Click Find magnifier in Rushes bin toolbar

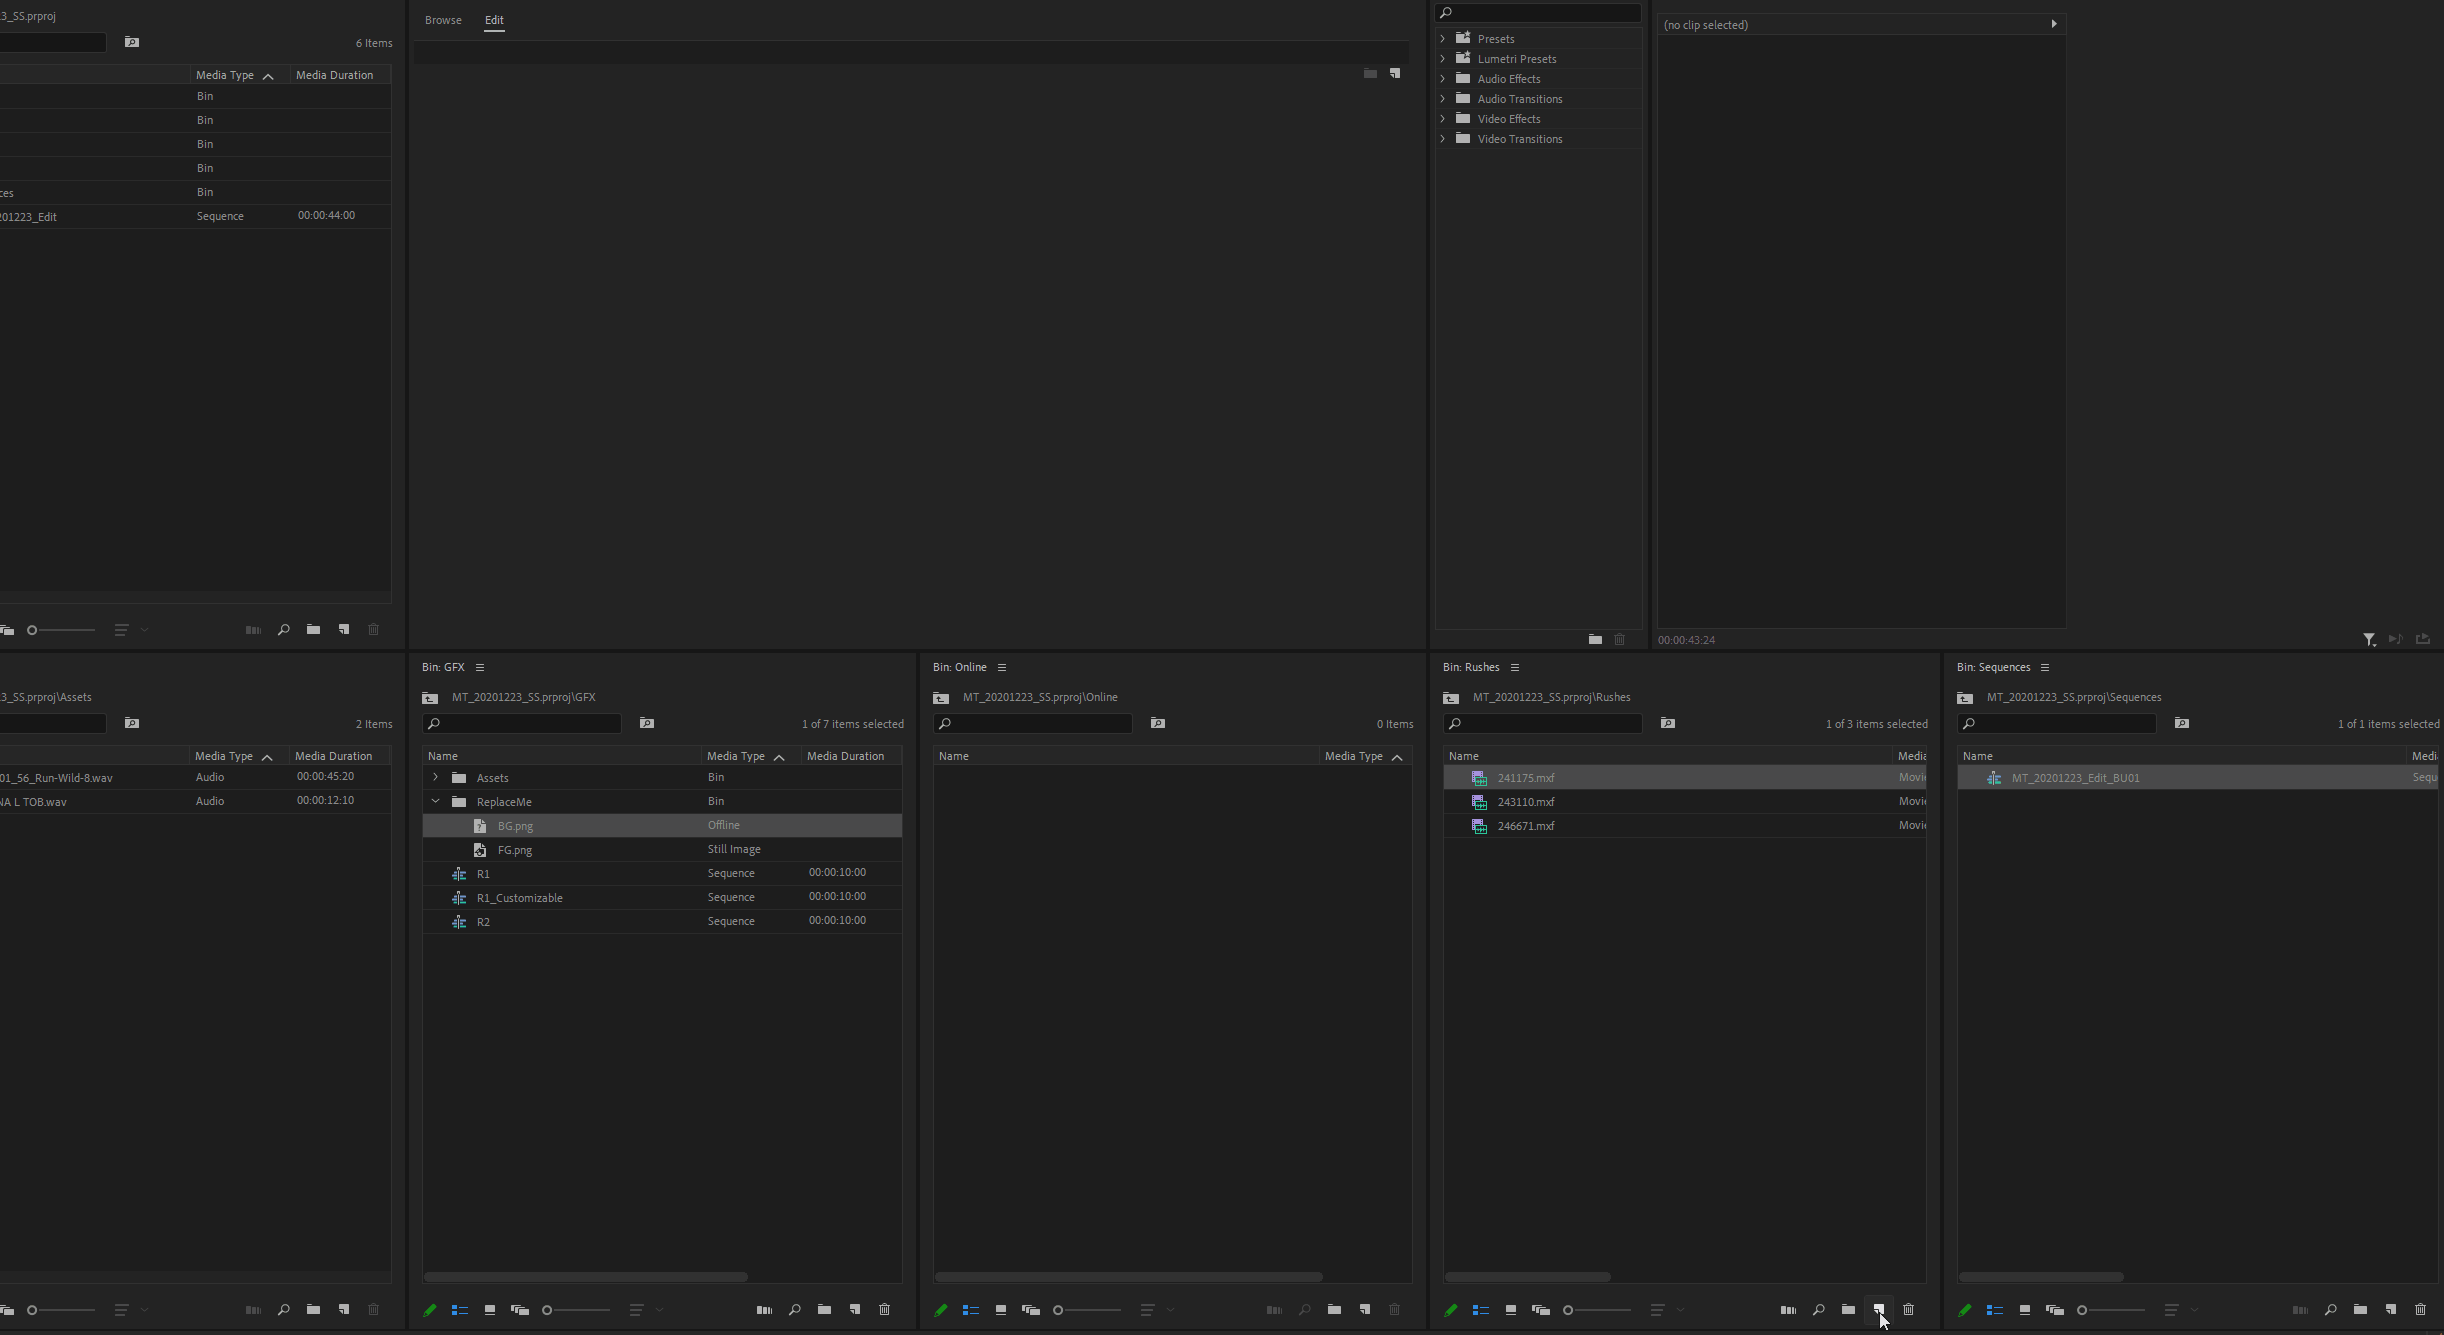coord(1818,1309)
